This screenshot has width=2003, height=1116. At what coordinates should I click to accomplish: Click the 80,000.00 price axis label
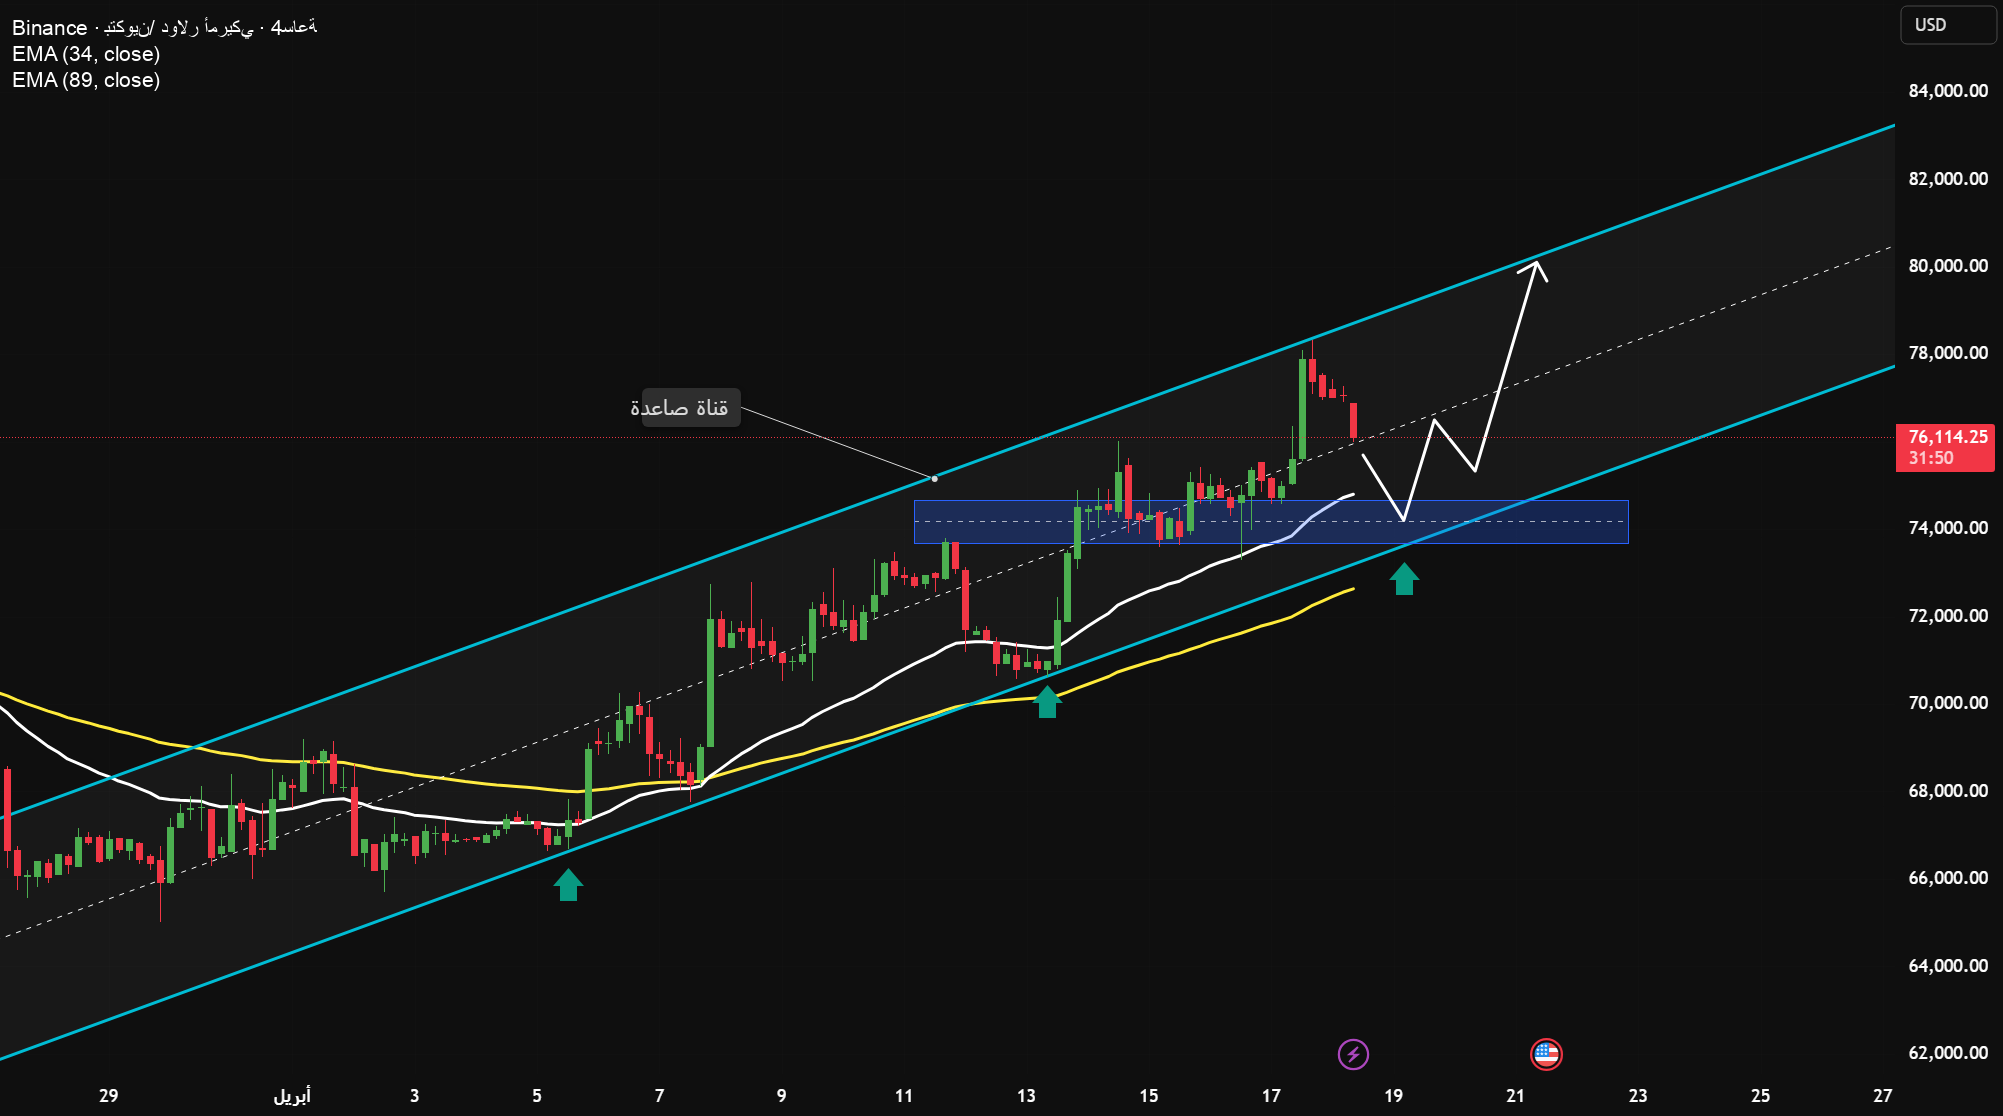[x=1947, y=266]
